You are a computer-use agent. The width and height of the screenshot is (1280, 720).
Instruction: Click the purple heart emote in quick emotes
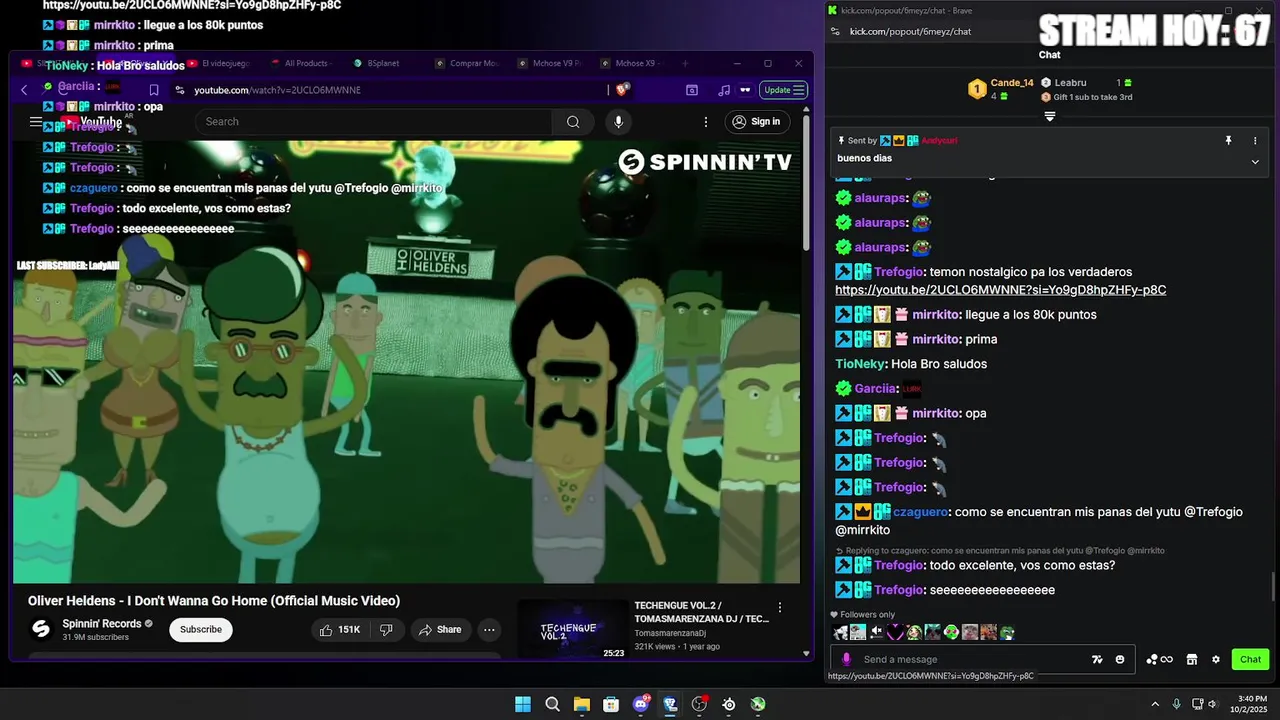895,632
